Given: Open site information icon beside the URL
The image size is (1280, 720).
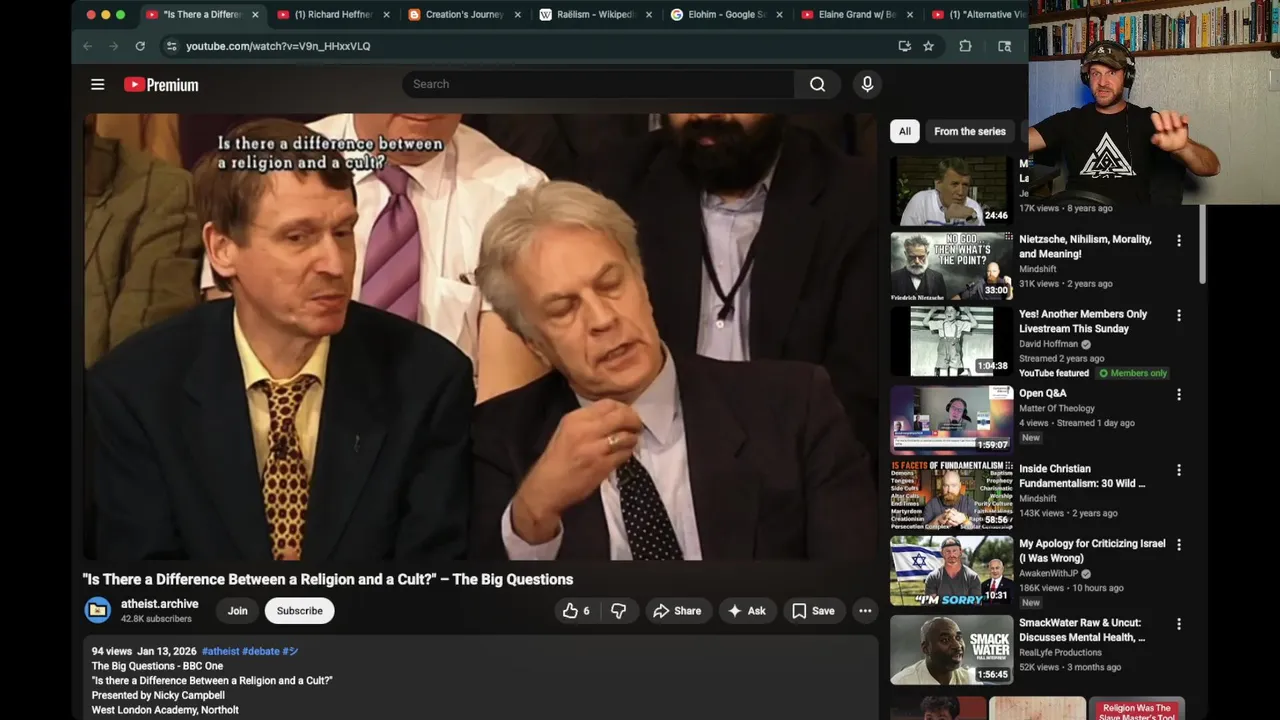Looking at the screenshot, I should 171,46.
